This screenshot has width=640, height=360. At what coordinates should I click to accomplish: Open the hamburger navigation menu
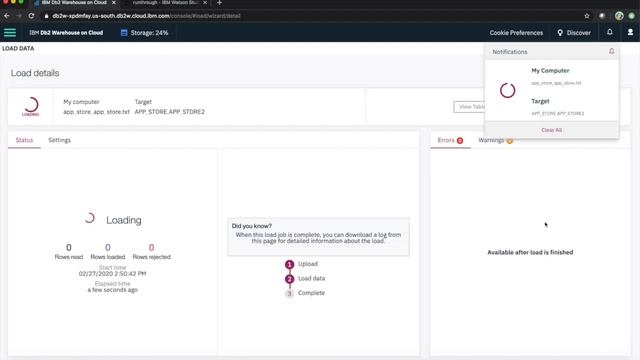(10, 33)
